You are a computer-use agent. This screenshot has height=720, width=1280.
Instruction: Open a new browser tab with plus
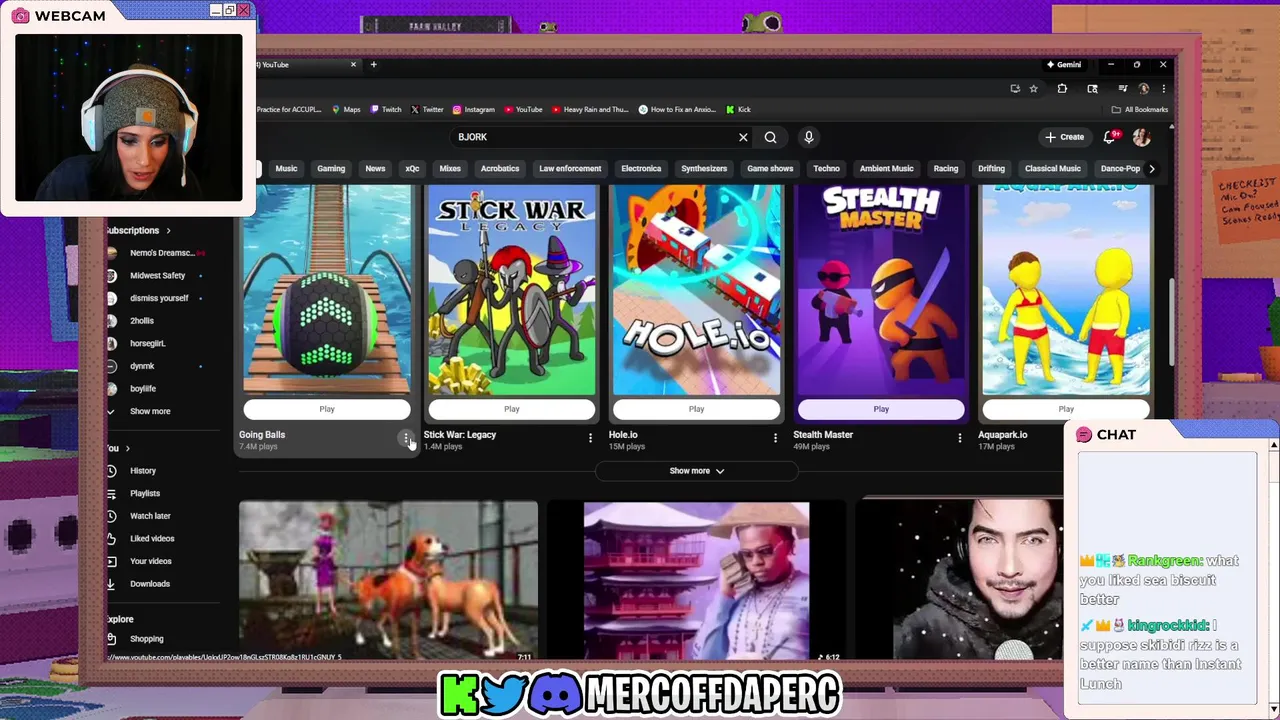pyautogui.click(x=373, y=65)
